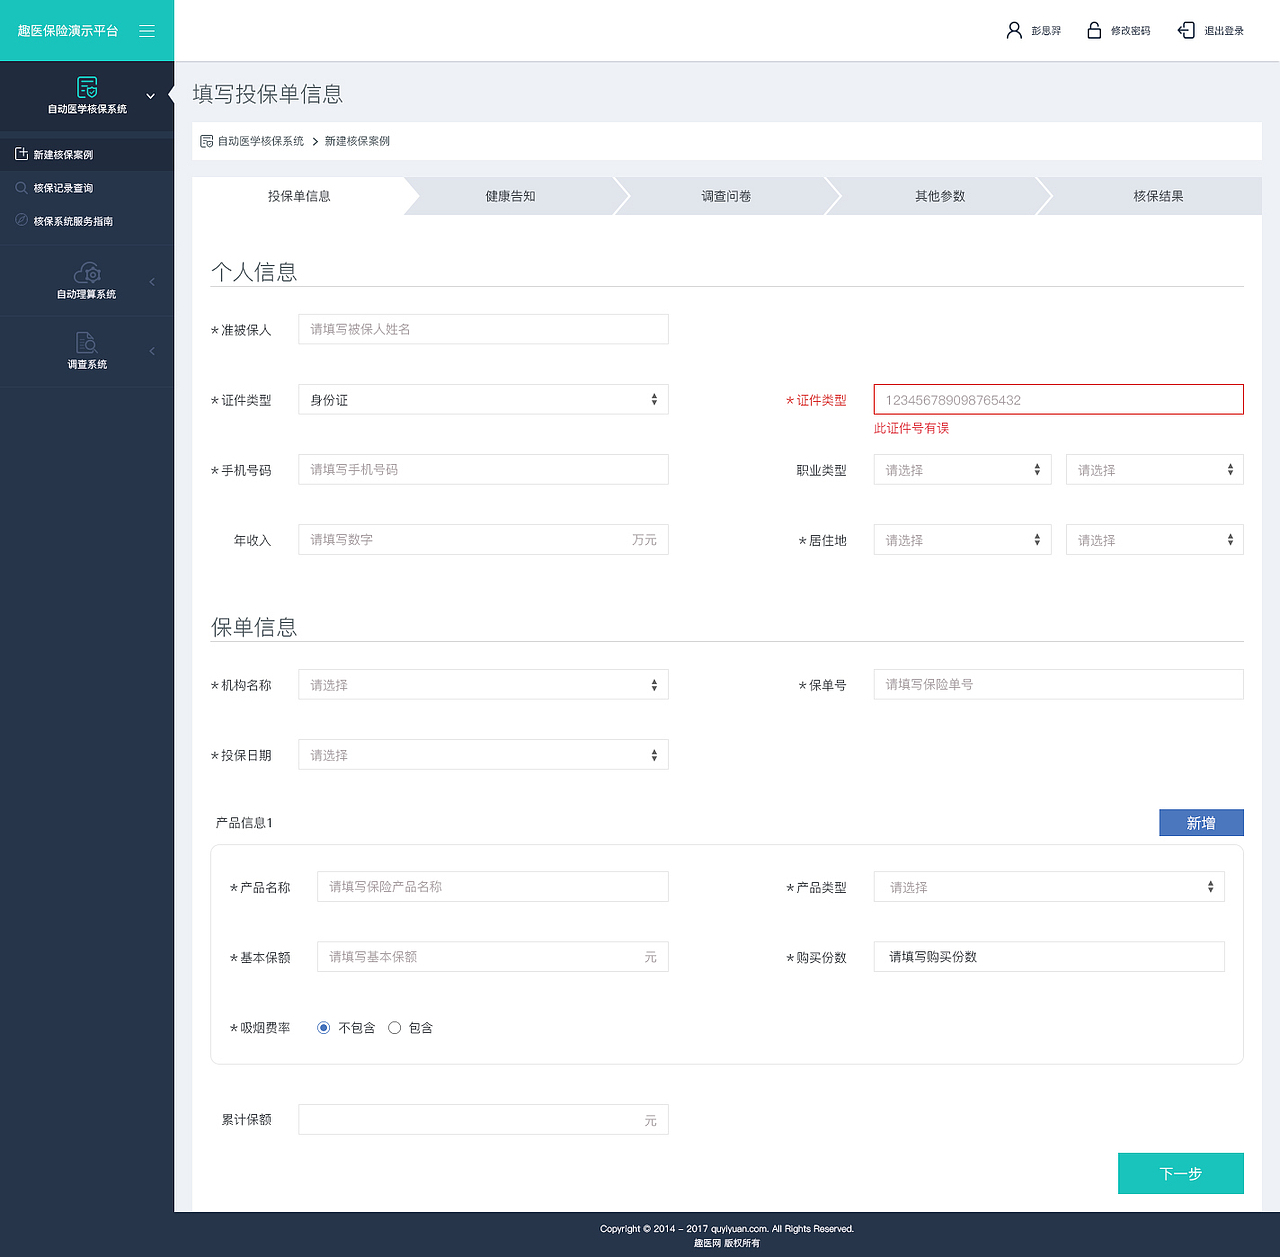
Task: Click the compass icon beside 核保系统服务指南
Action: point(21,220)
